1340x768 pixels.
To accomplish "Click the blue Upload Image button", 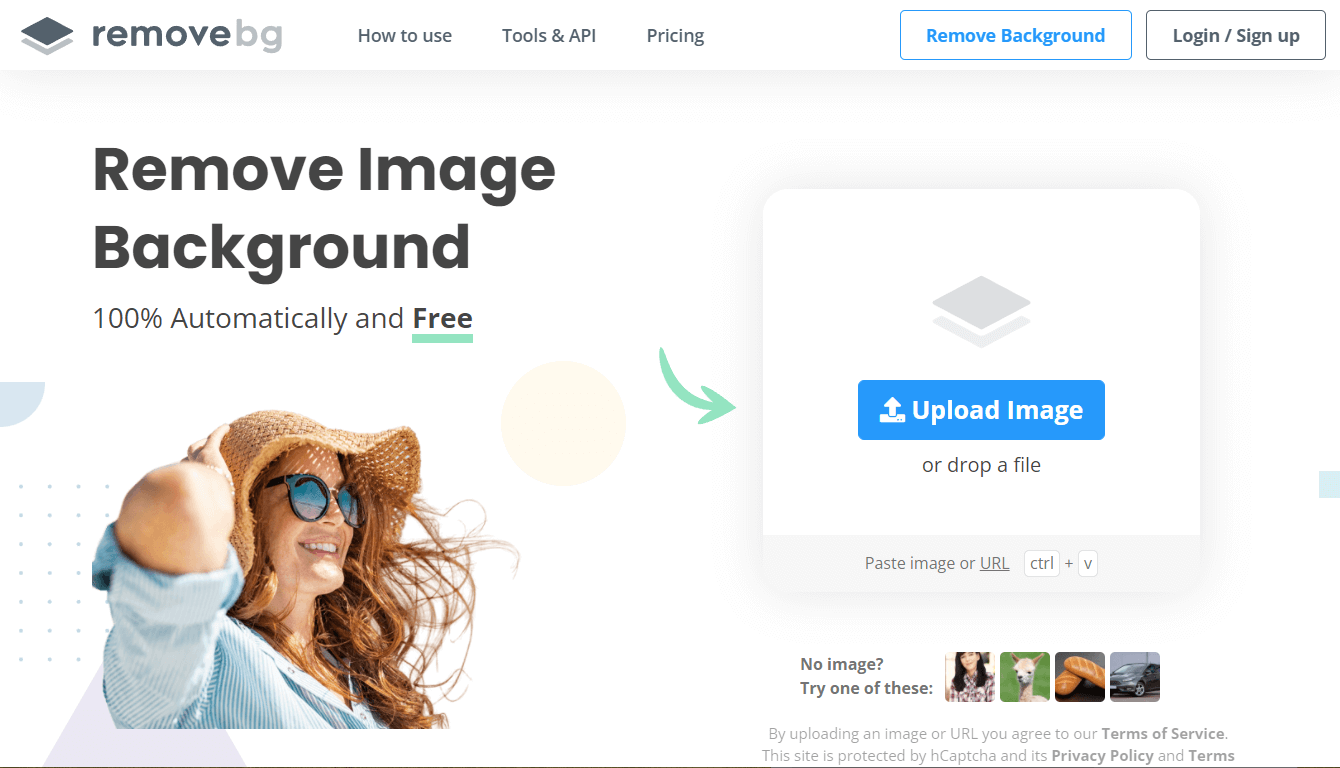I will point(981,410).
